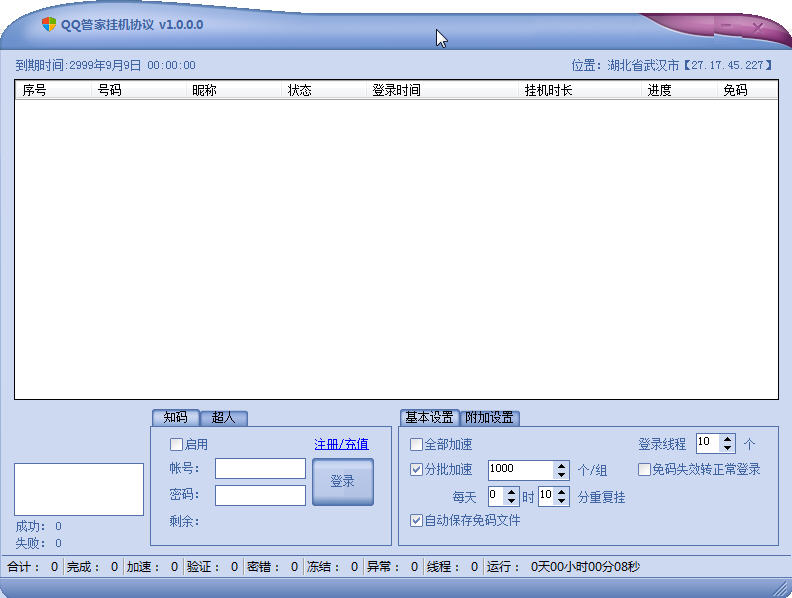Screen dimensions: 792x598
Task: Click the 失败 count label
Action: pos(39,543)
